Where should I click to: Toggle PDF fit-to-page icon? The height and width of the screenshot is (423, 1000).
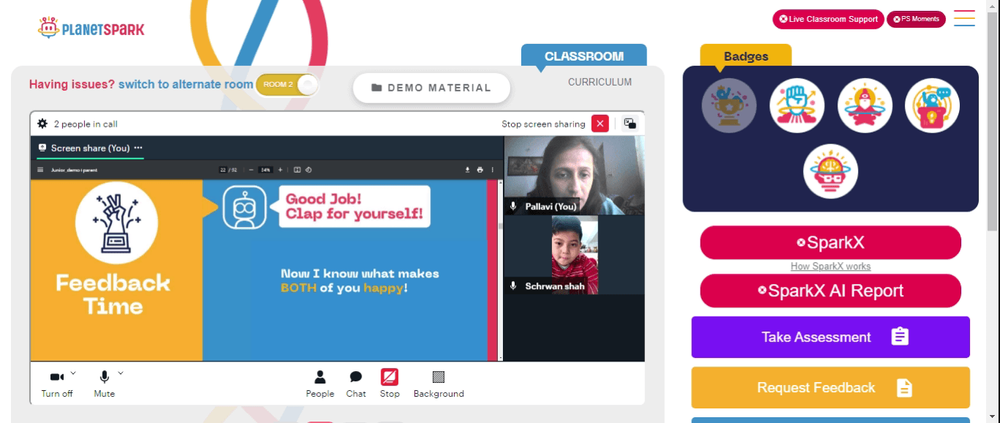click(297, 170)
